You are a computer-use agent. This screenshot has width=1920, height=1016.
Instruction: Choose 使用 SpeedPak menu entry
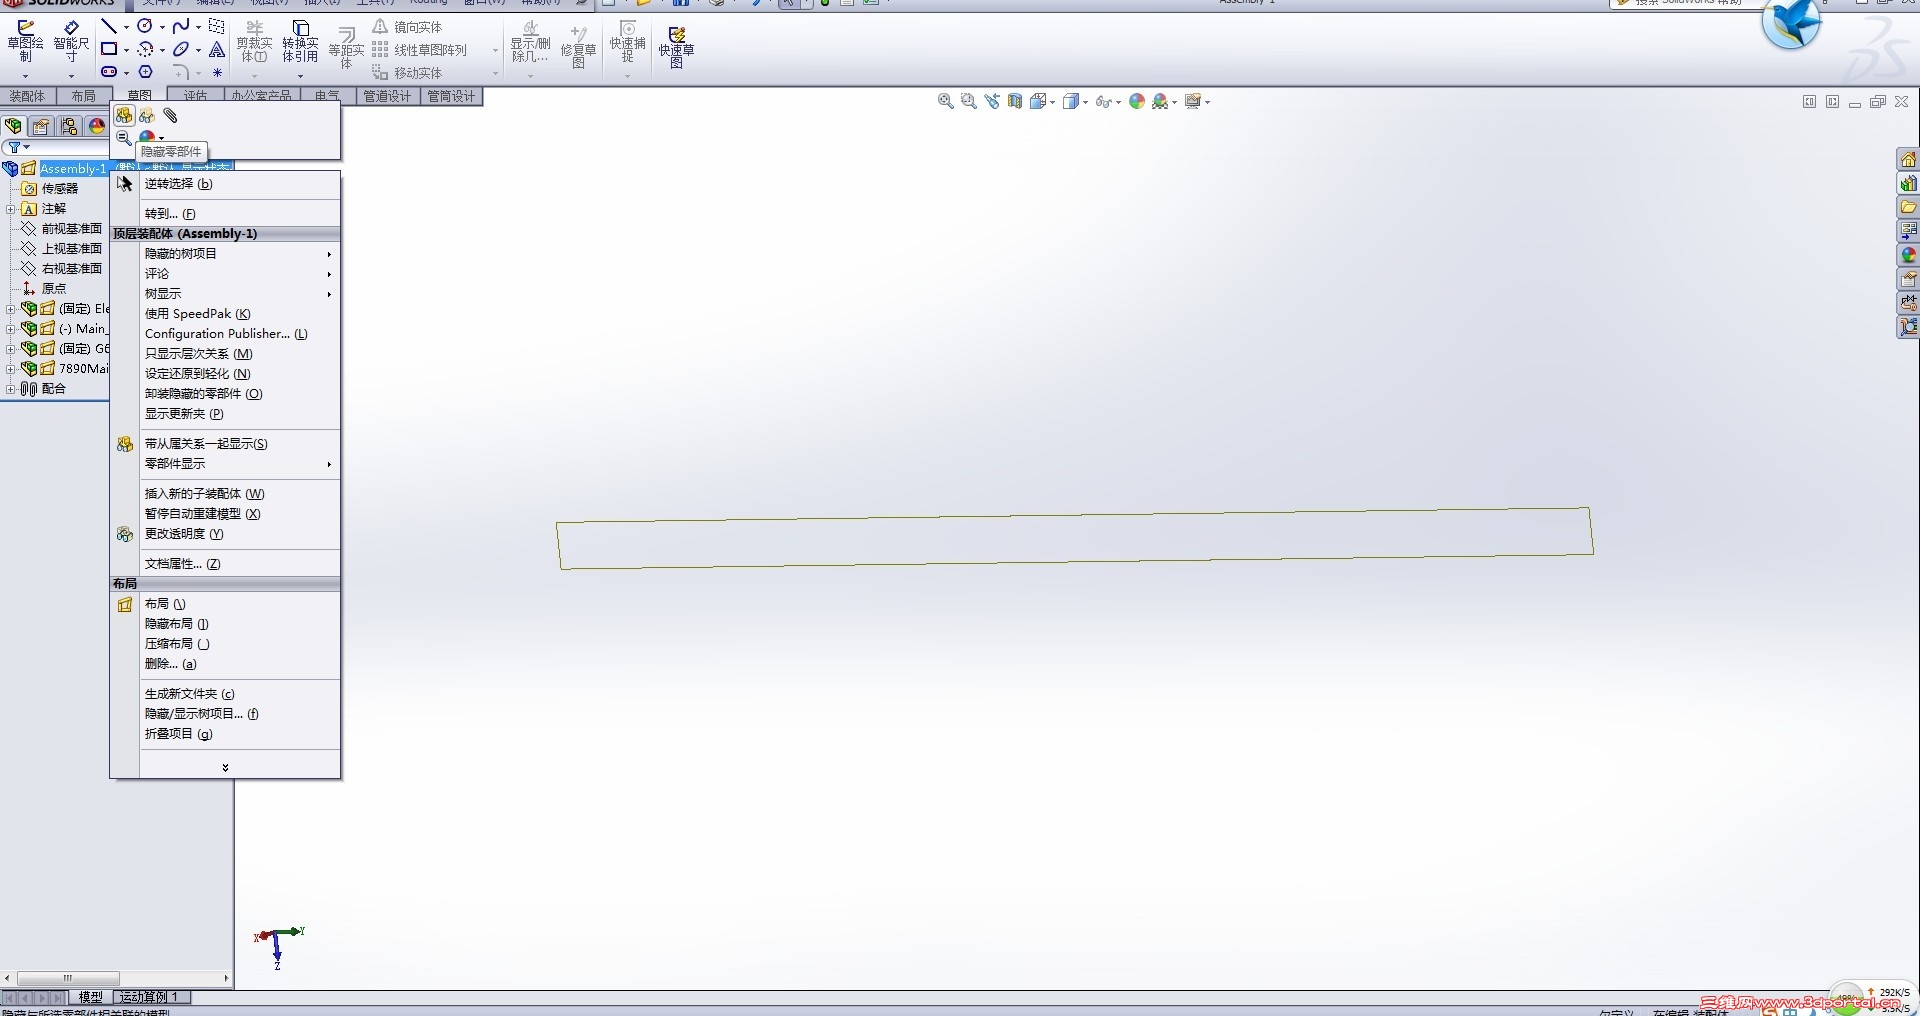tap(226, 314)
